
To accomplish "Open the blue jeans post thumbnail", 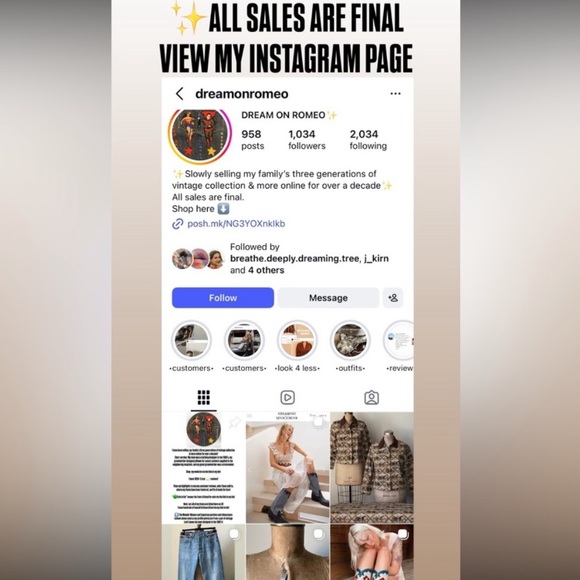I will (x=203, y=552).
